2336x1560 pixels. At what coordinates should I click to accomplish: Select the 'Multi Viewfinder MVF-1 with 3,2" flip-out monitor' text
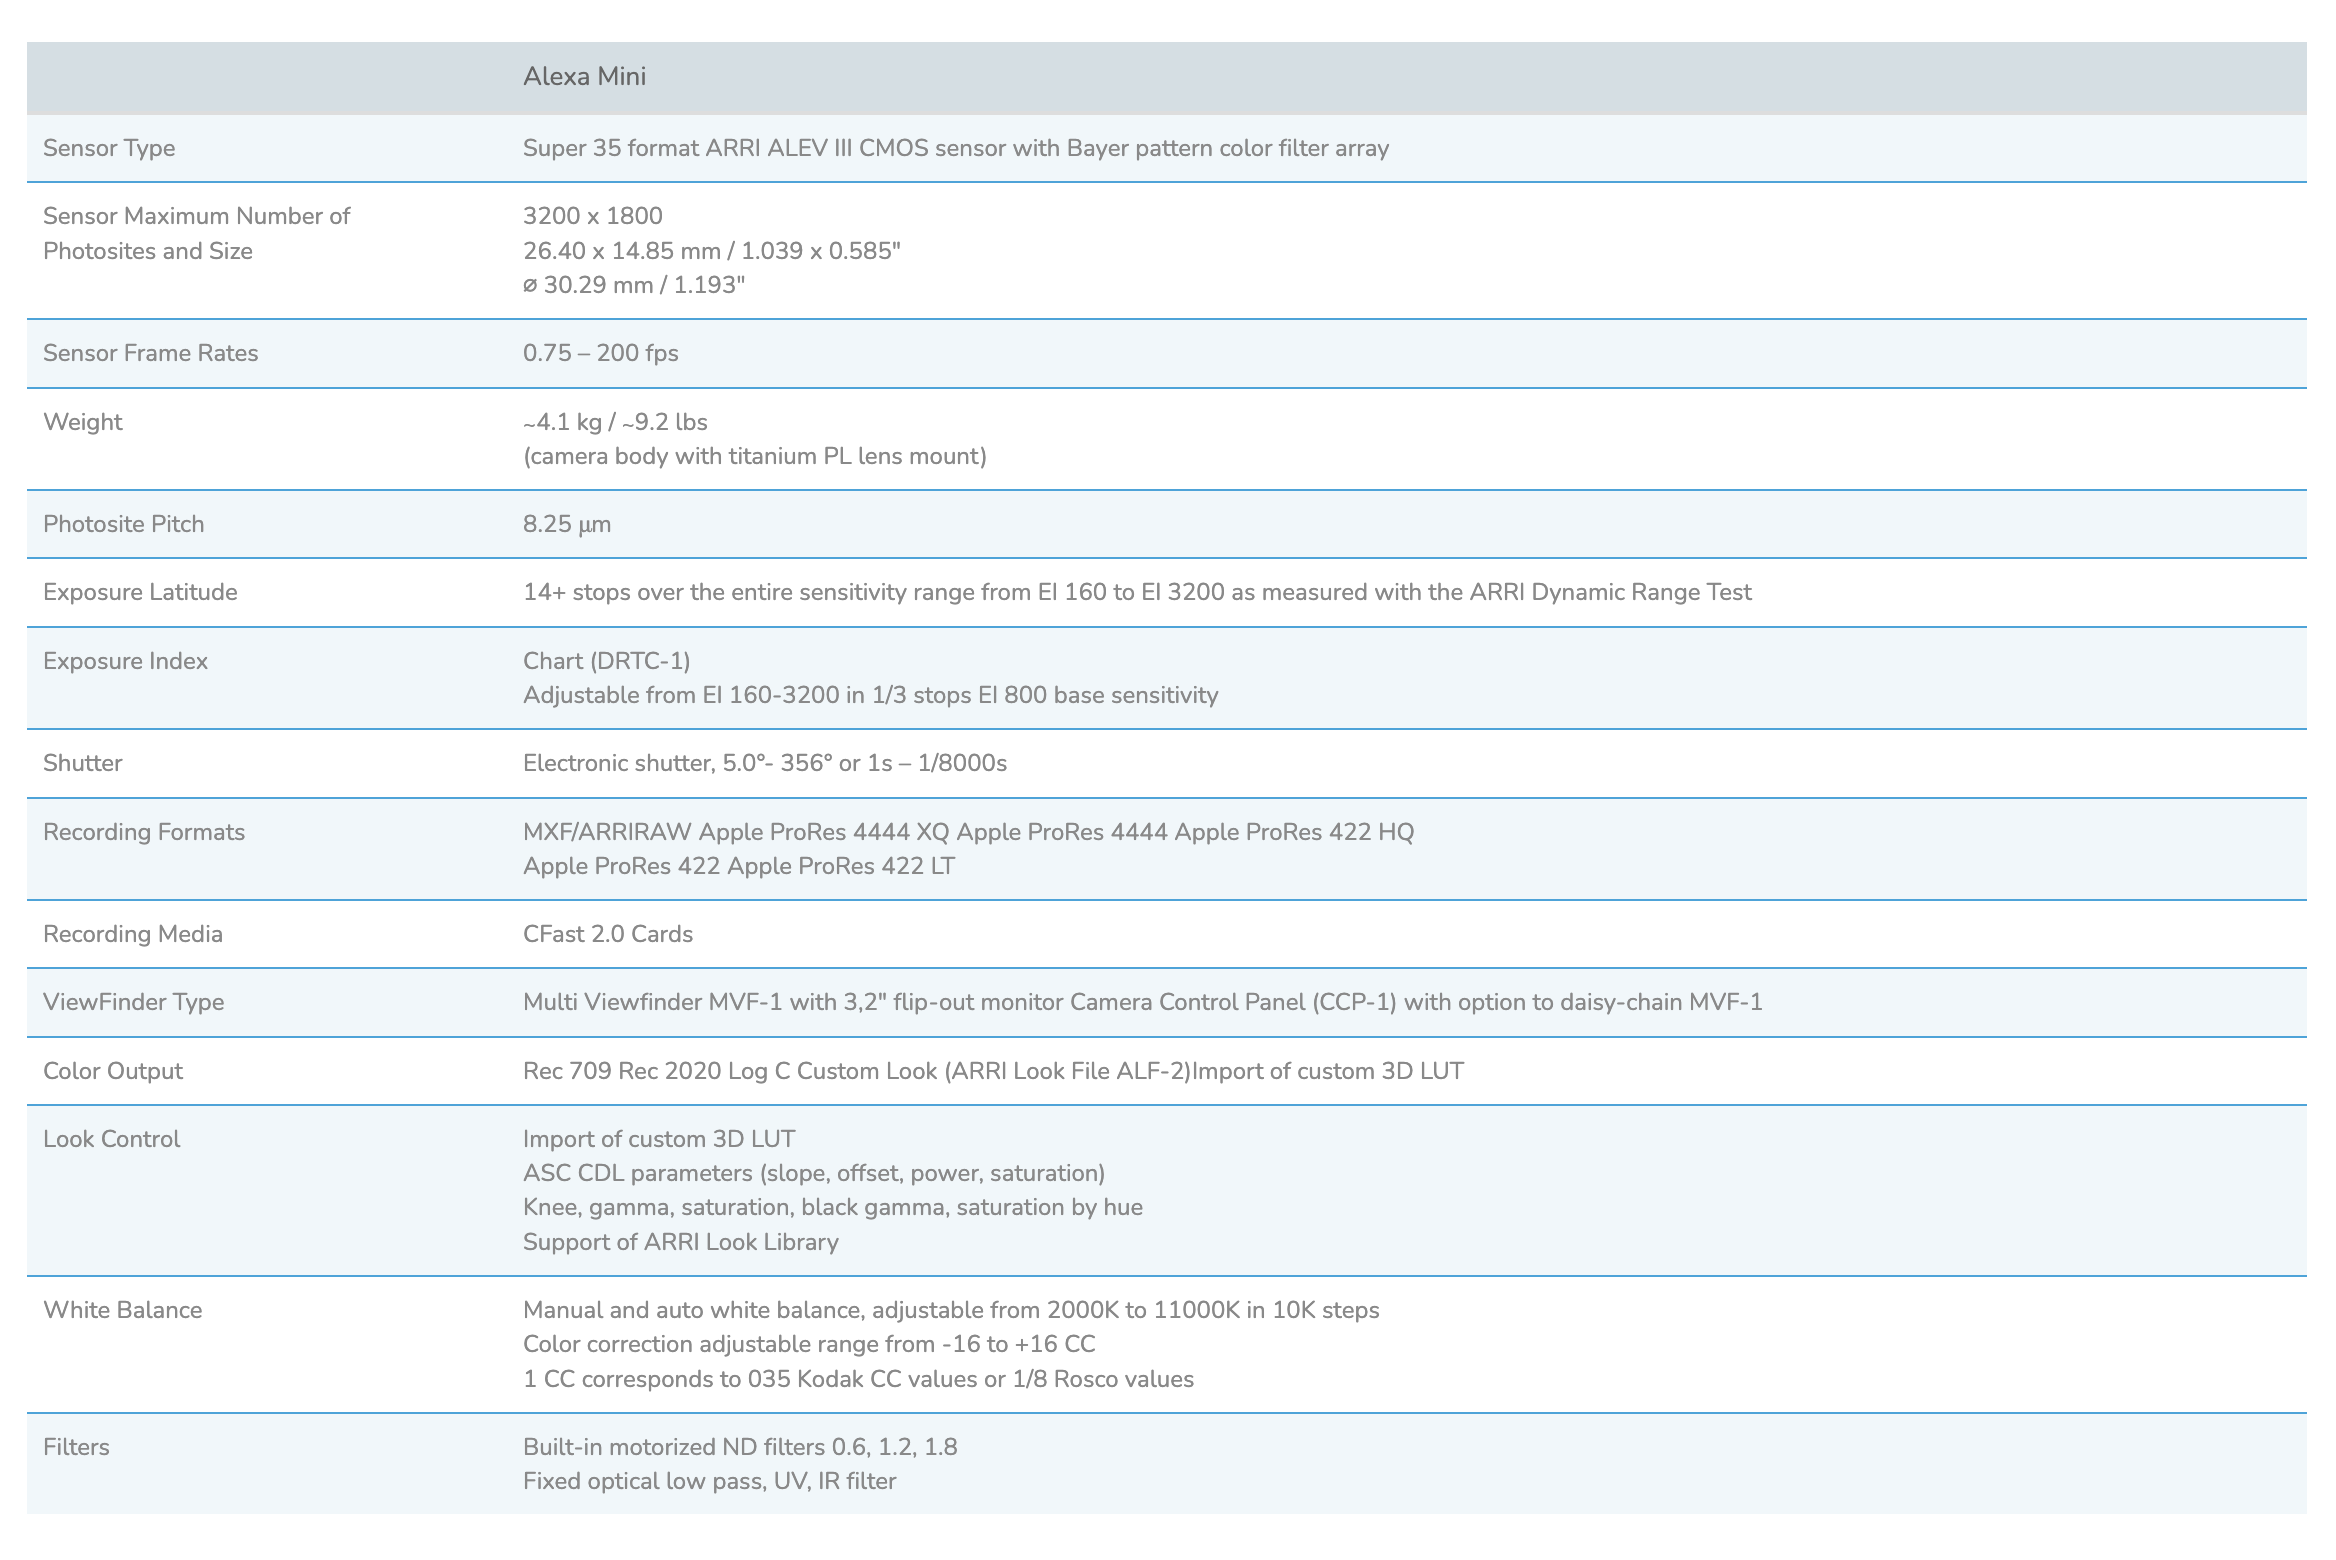(x=793, y=1002)
